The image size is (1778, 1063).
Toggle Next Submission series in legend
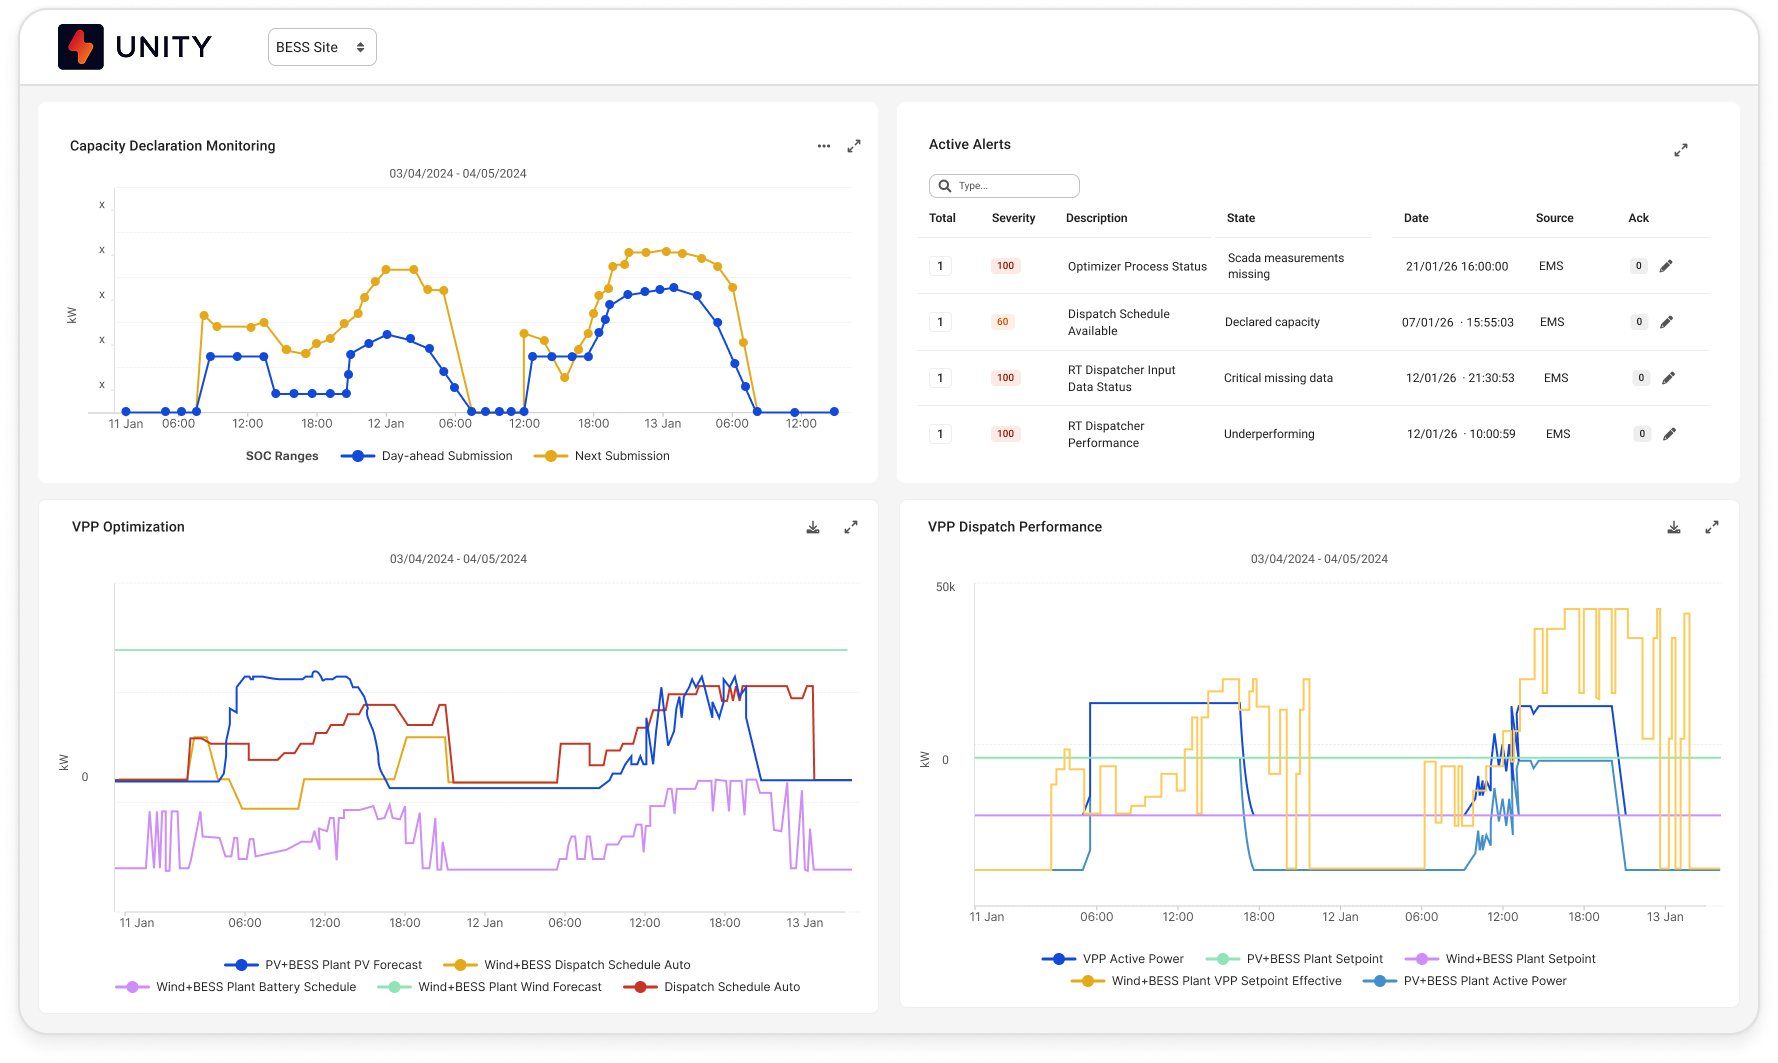tap(621, 456)
